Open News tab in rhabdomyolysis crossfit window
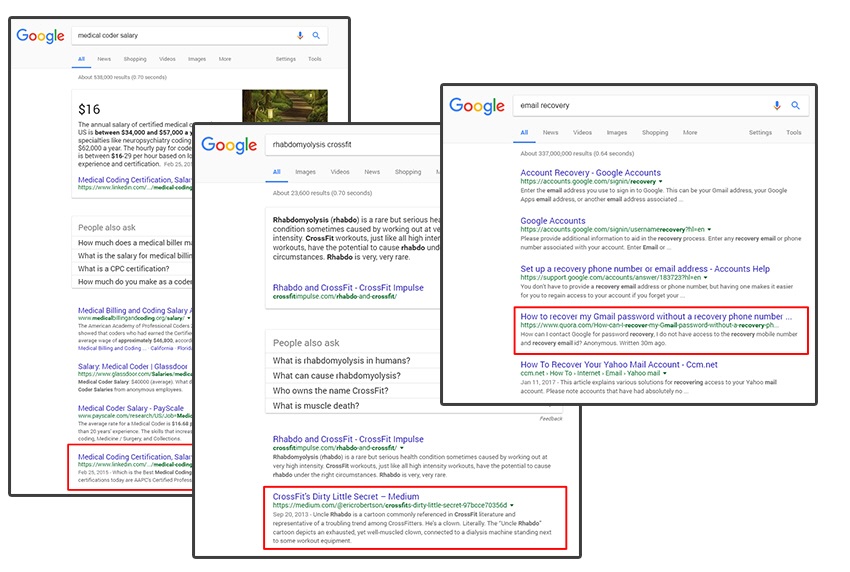Viewport: 850px width, 572px height. click(372, 171)
